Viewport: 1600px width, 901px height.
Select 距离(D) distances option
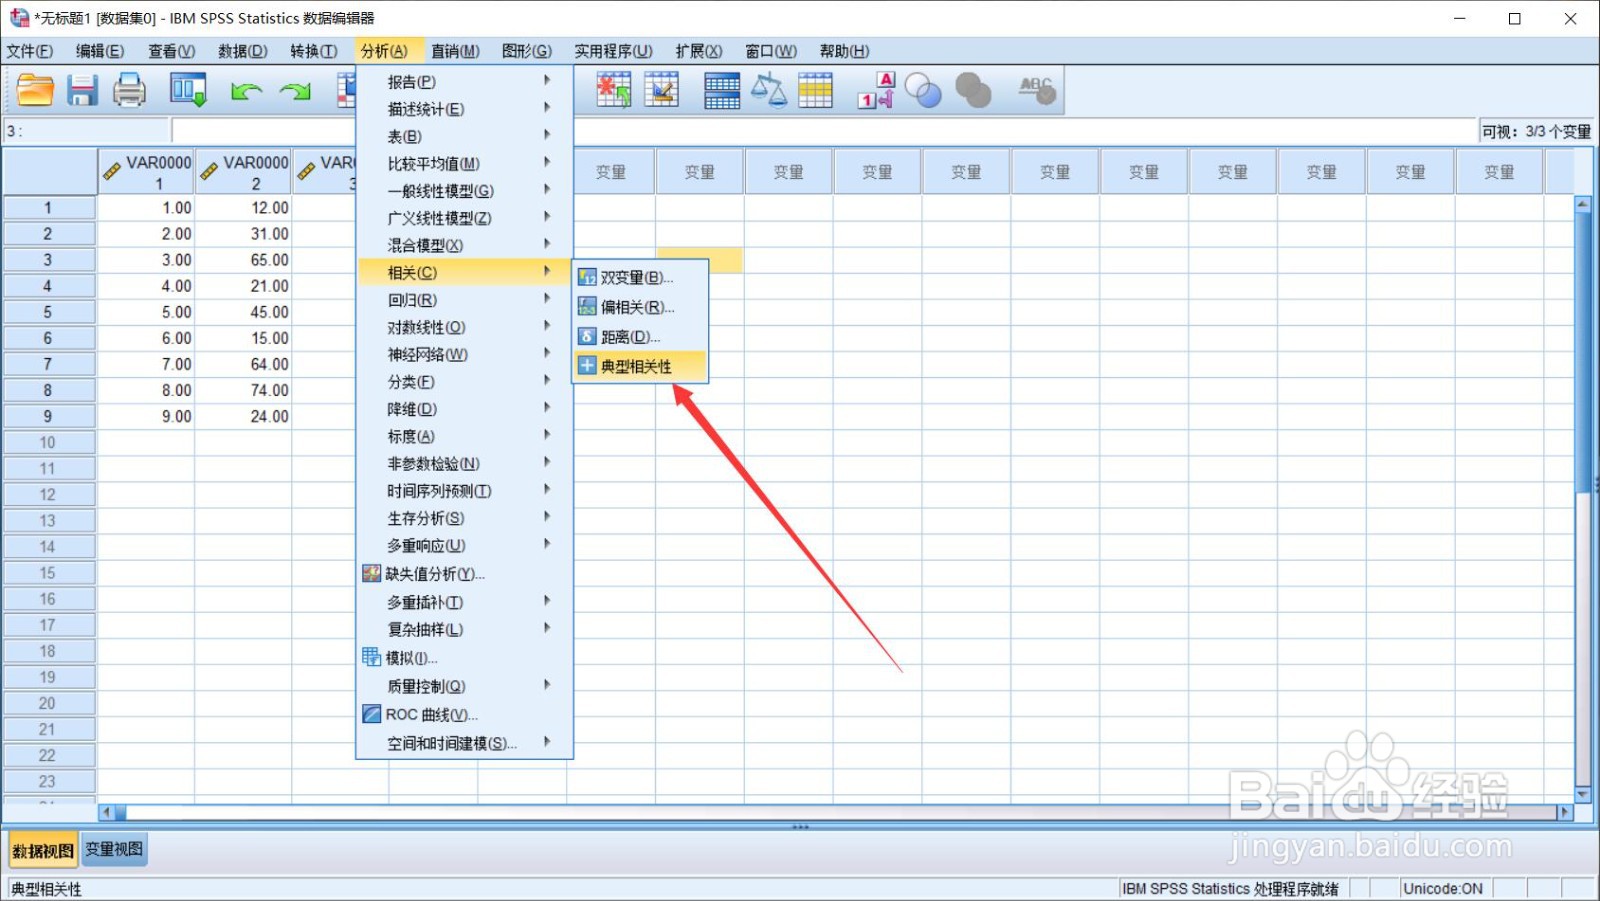click(x=640, y=337)
